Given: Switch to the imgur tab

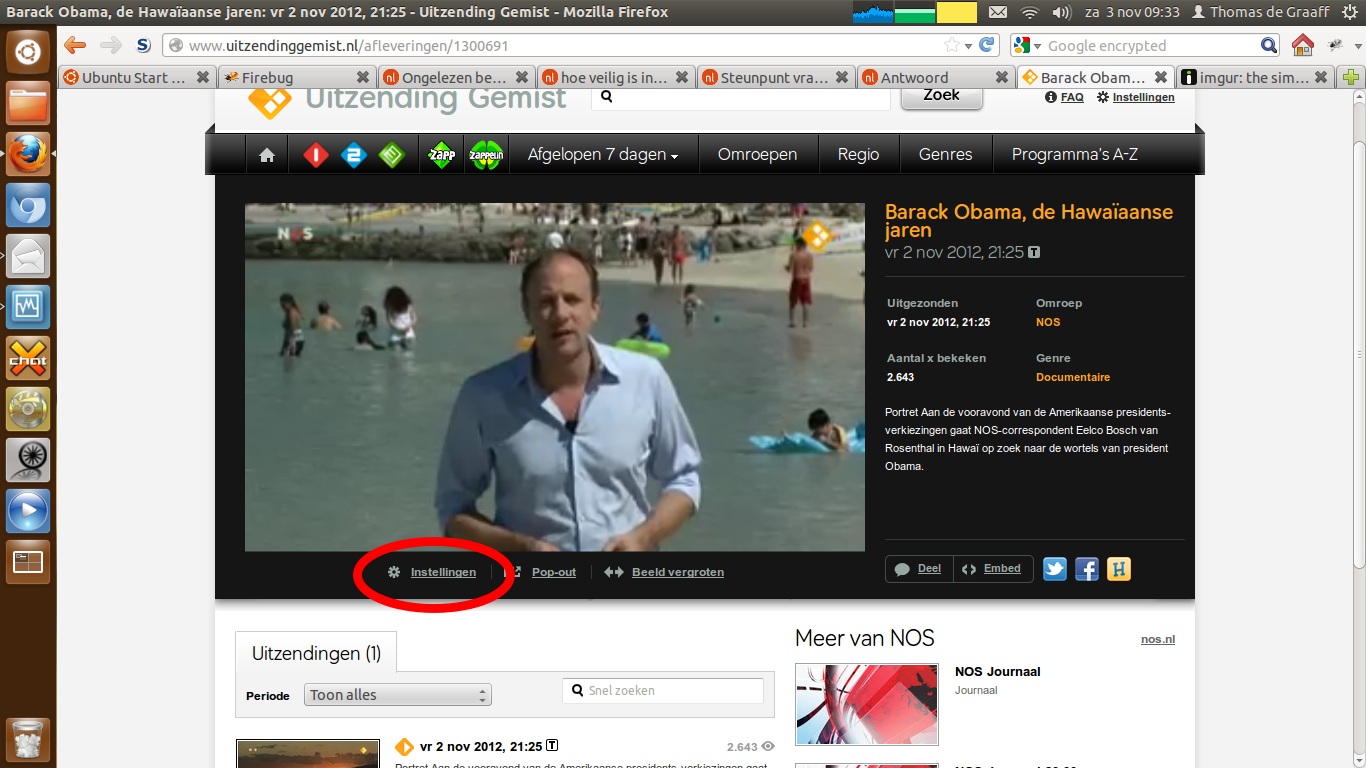Looking at the screenshot, I should click(1255, 77).
